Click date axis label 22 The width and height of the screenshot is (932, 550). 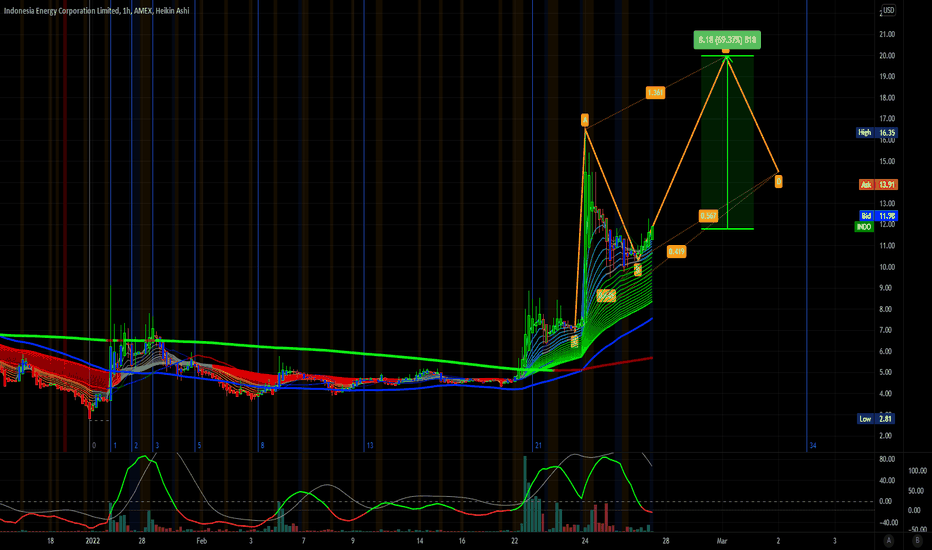pyautogui.click(x=514, y=541)
